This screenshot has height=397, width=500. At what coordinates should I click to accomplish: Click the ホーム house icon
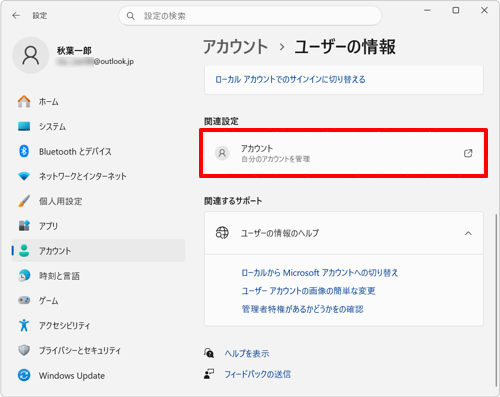[x=24, y=101]
